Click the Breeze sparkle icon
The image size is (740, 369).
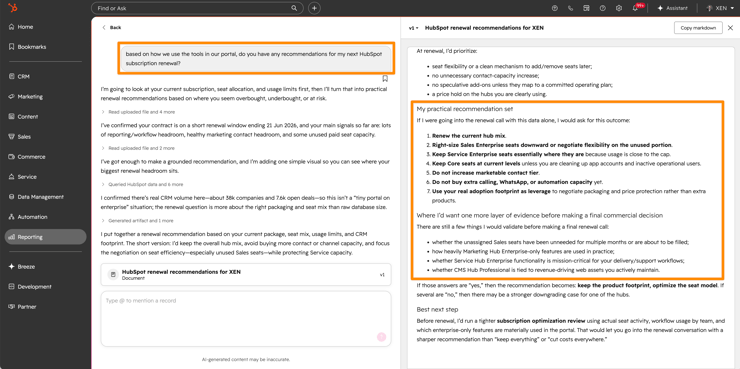click(11, 267)
